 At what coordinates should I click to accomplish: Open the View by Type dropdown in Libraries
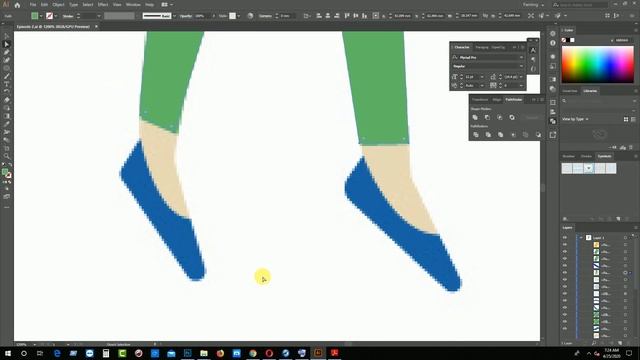click(576, 119)
